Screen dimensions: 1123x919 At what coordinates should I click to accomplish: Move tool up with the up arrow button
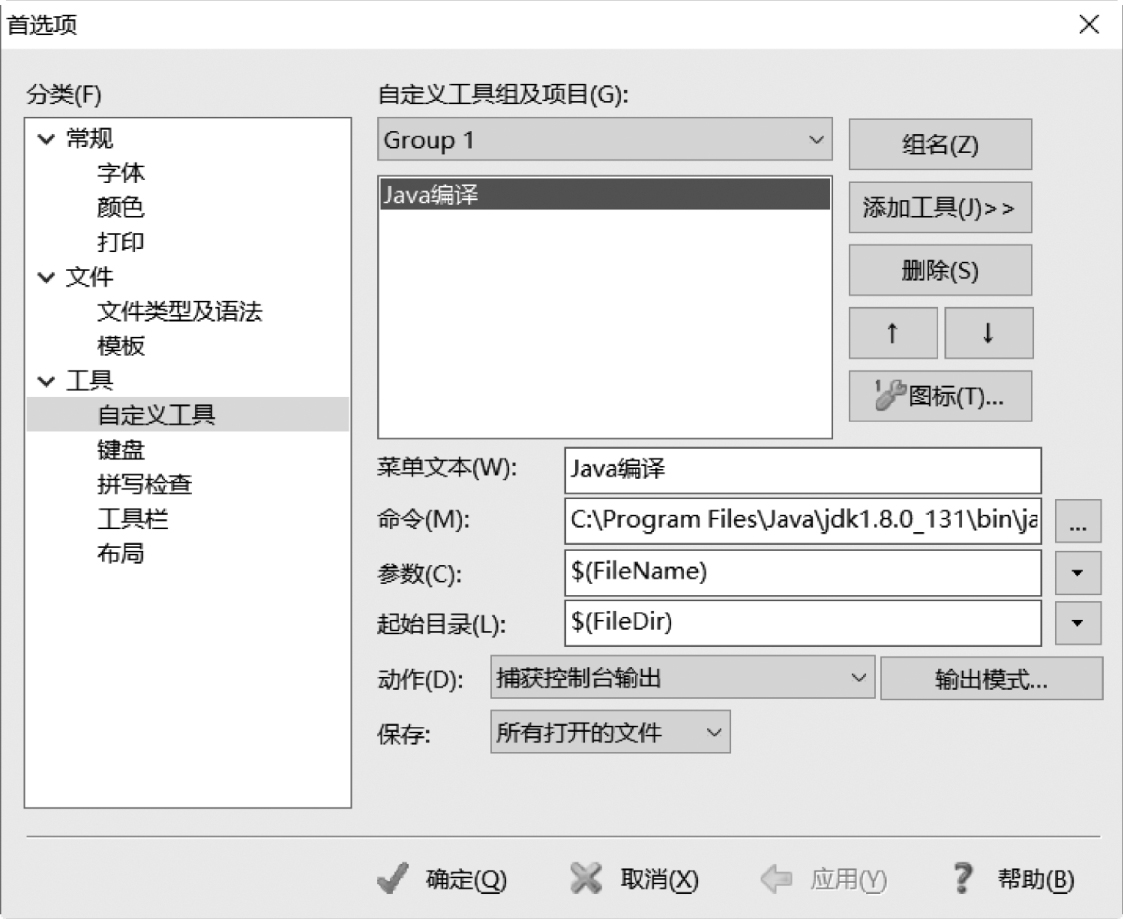click(x=893, y=333)
